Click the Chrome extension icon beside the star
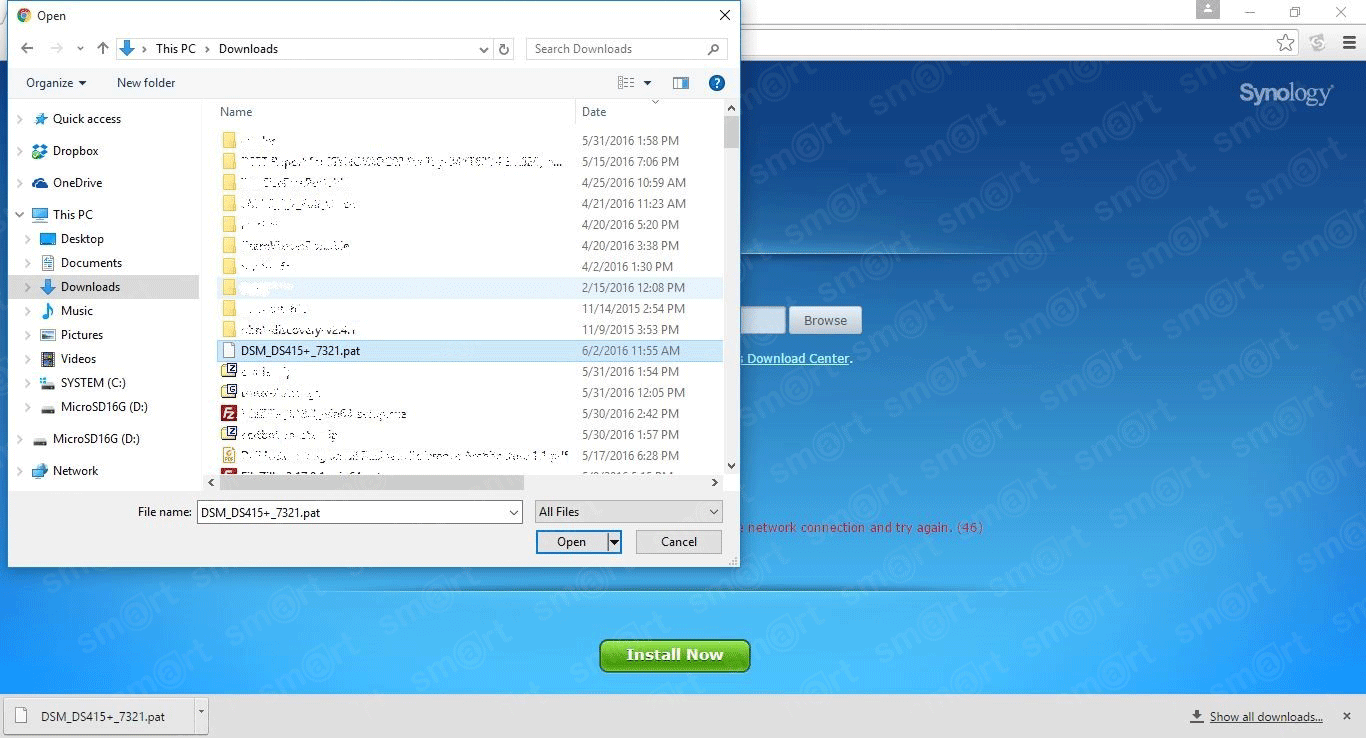 click(1318, 43)
